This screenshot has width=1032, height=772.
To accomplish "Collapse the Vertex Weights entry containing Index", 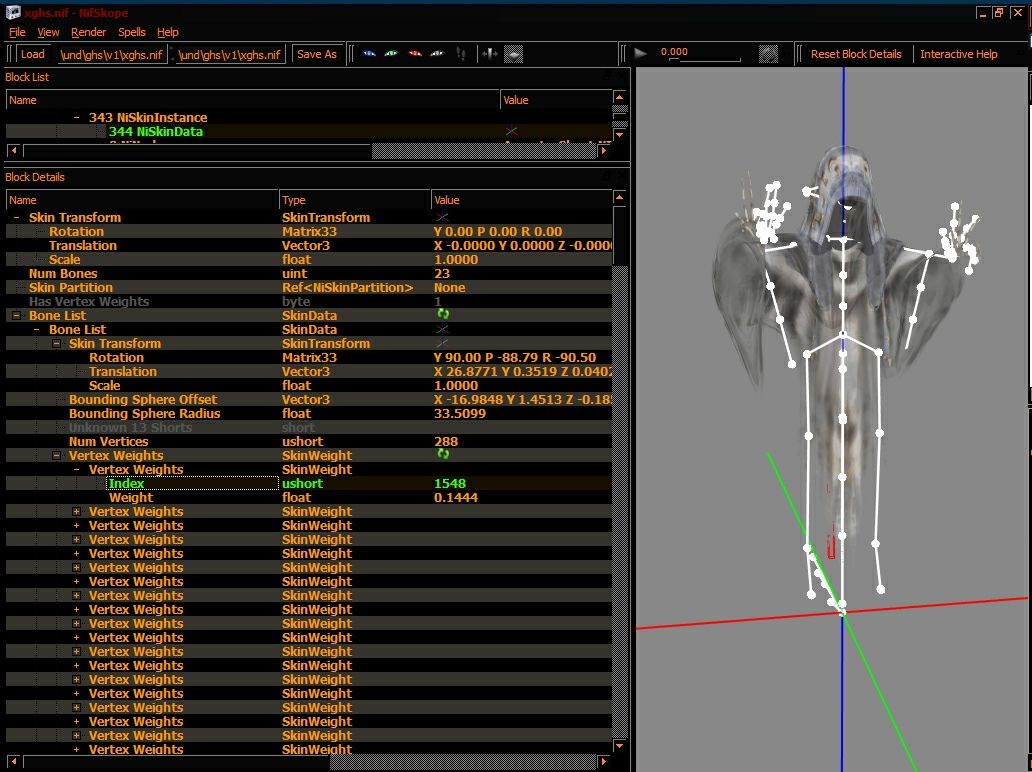I will [x=76, y=469].
